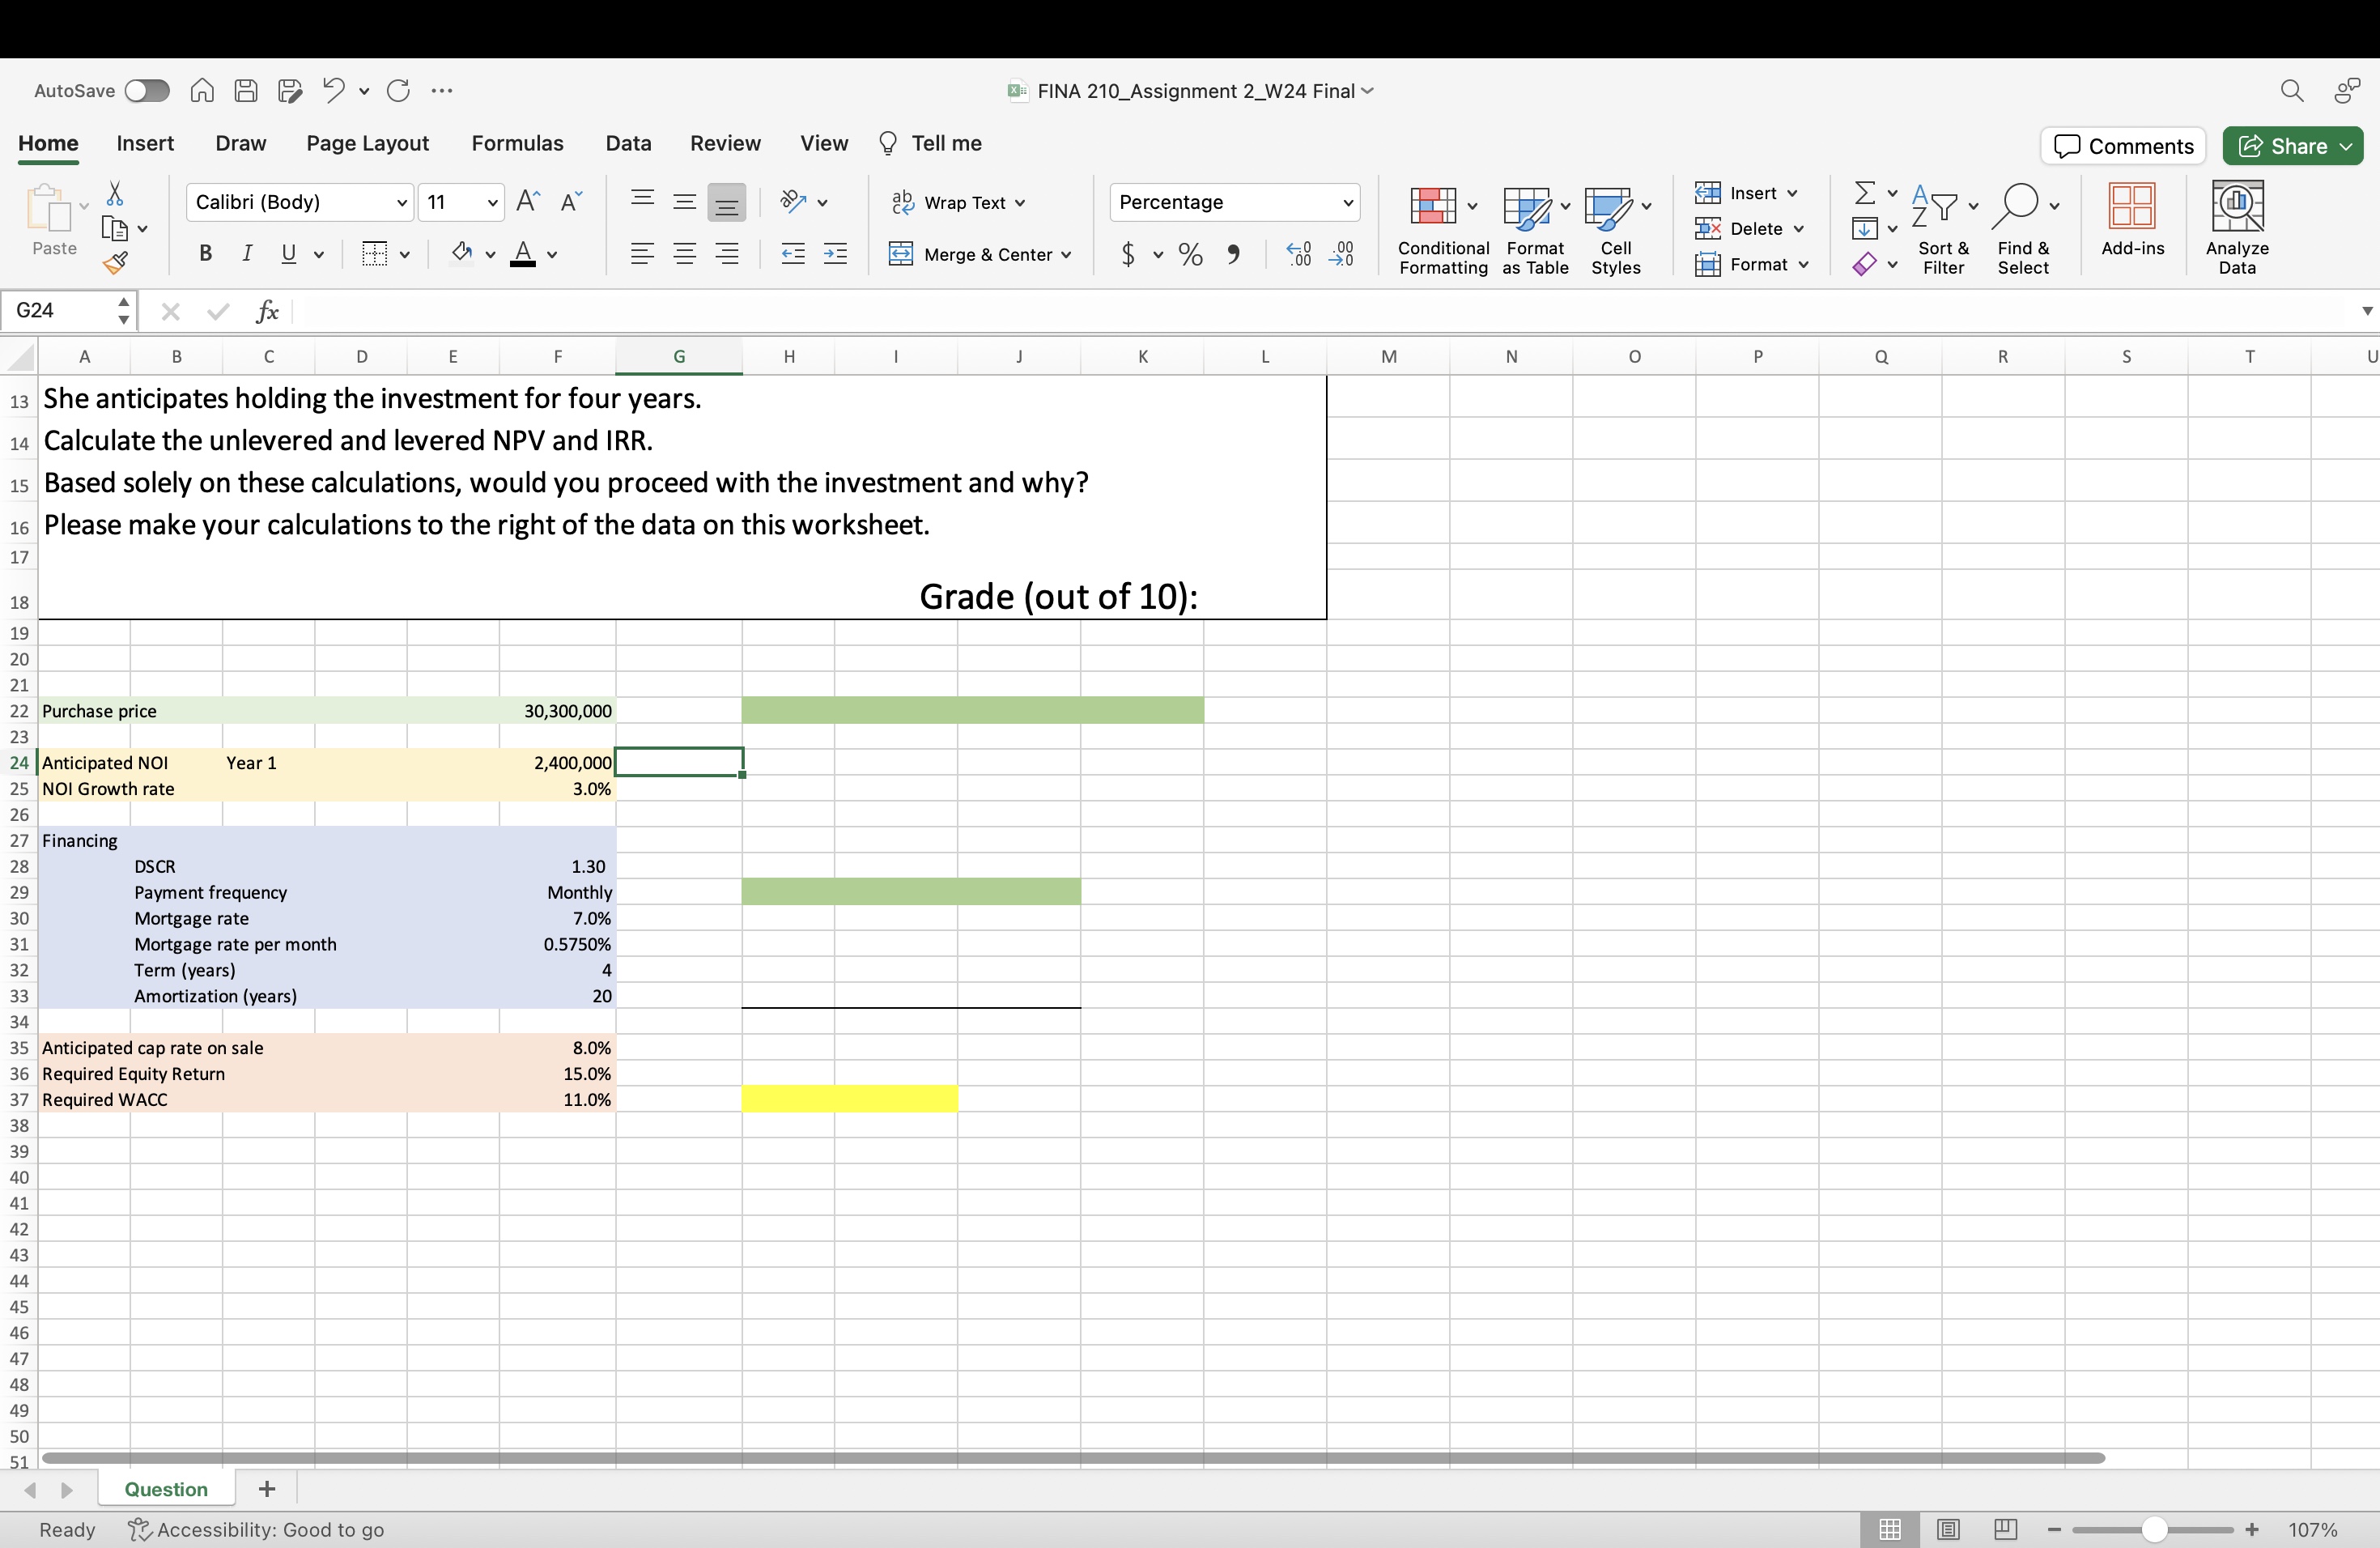Screen dimensions: 2380x1548
Task: Switch to the Formulas ribbon tab
Action: [518, 143]
